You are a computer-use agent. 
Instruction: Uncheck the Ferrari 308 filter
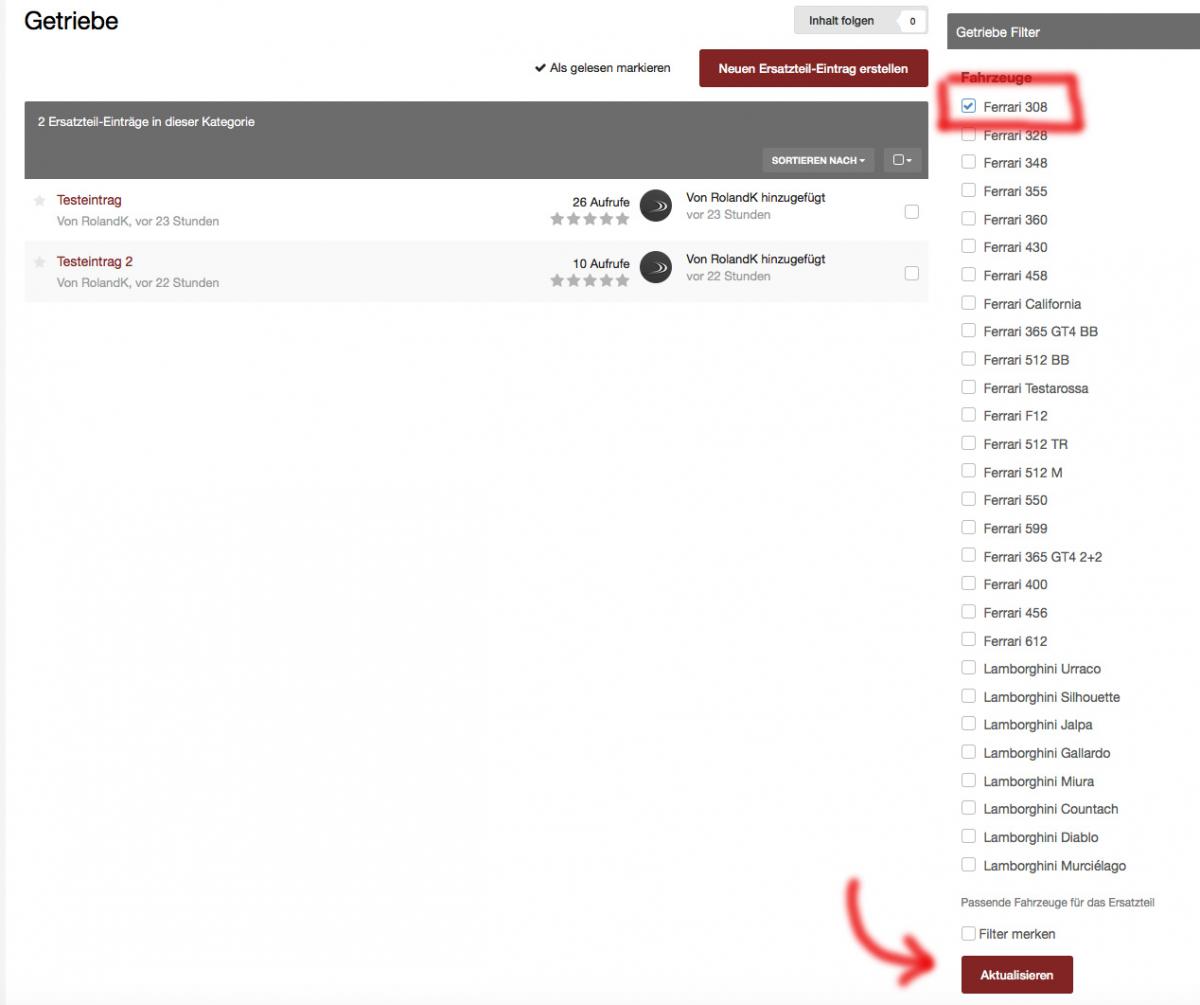click(968, 106)
